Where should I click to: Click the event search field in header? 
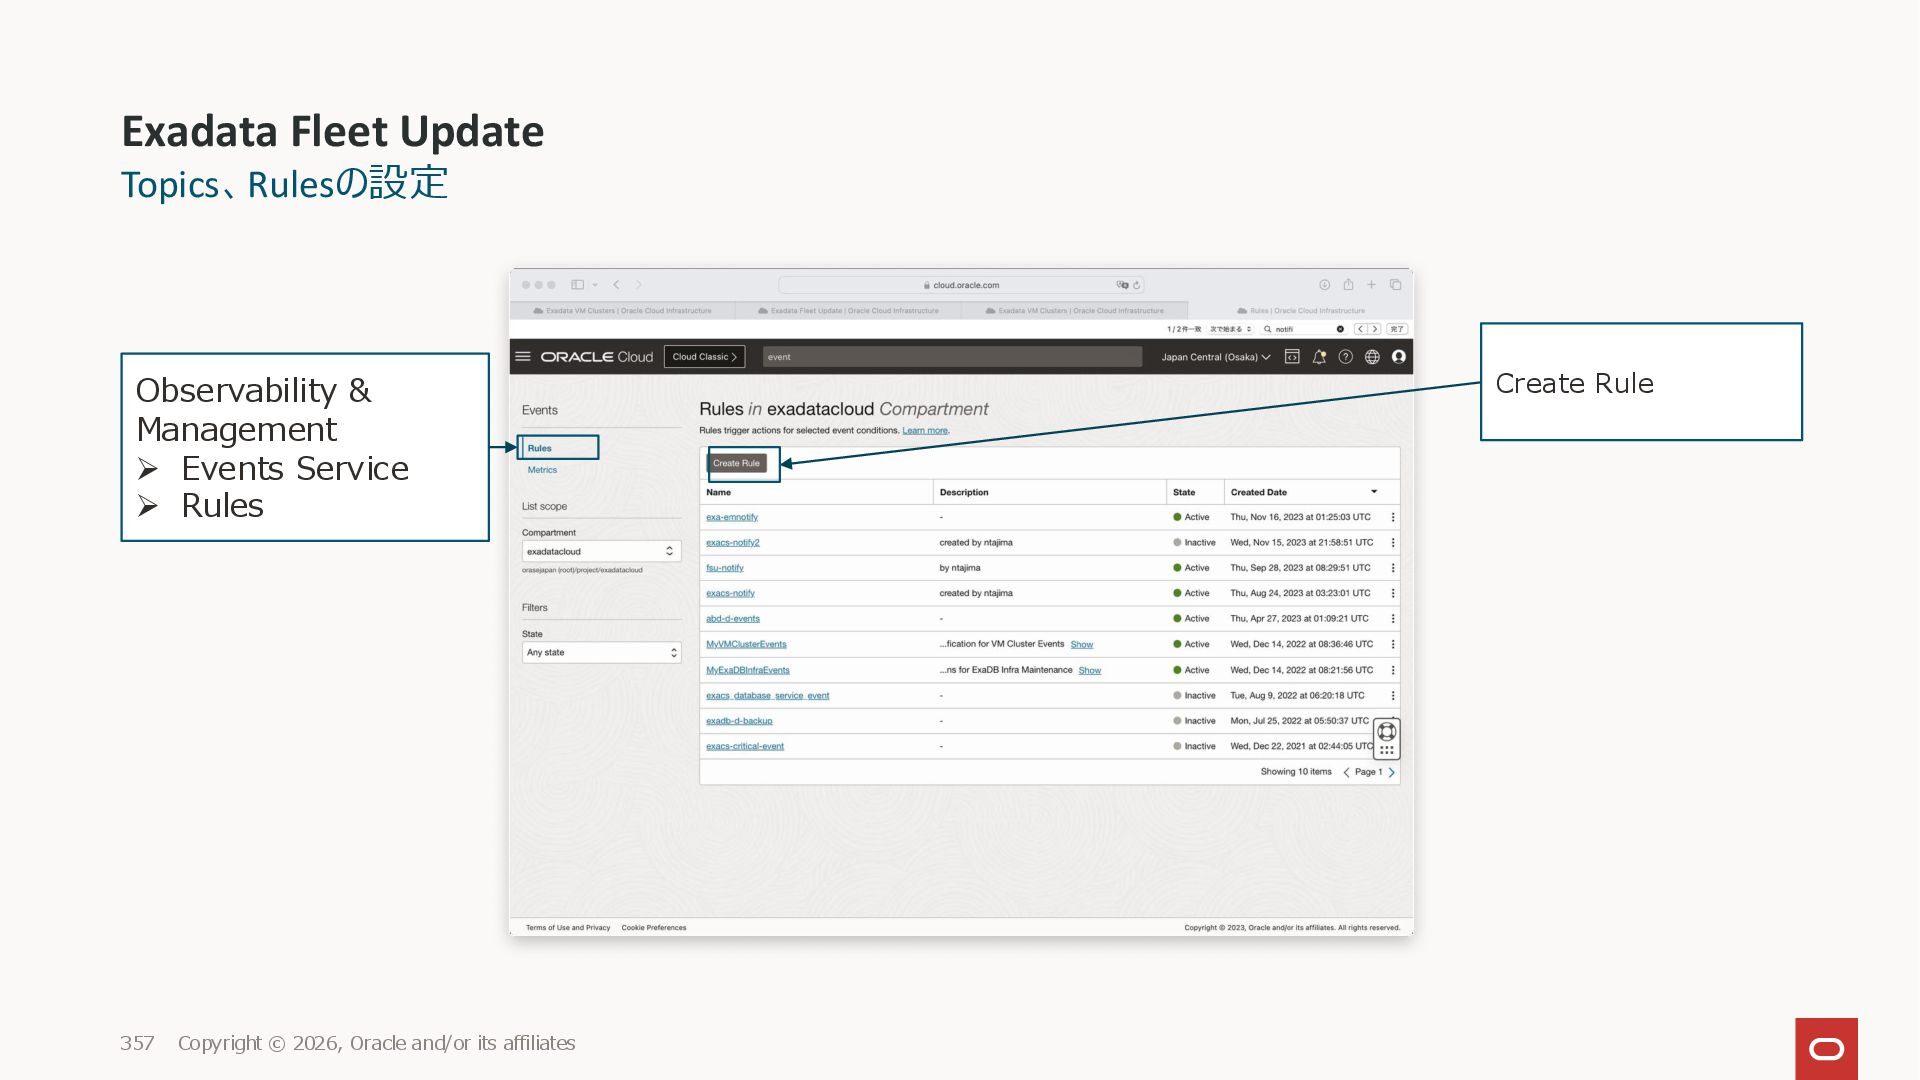tap(950, 357)
